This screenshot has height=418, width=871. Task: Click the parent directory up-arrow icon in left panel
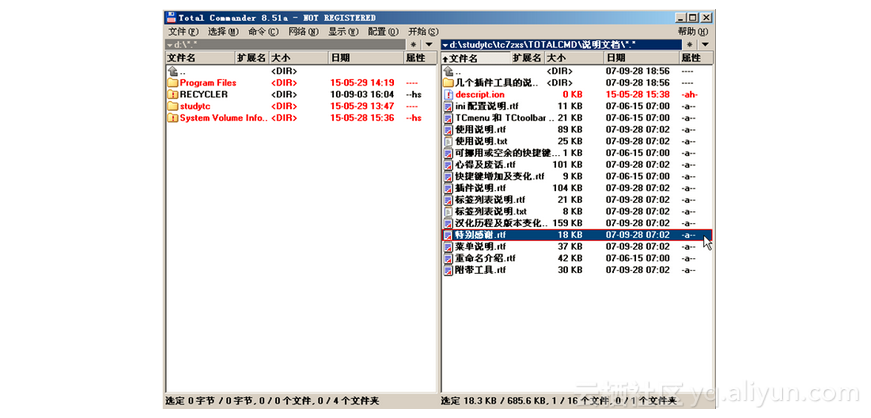172,71
